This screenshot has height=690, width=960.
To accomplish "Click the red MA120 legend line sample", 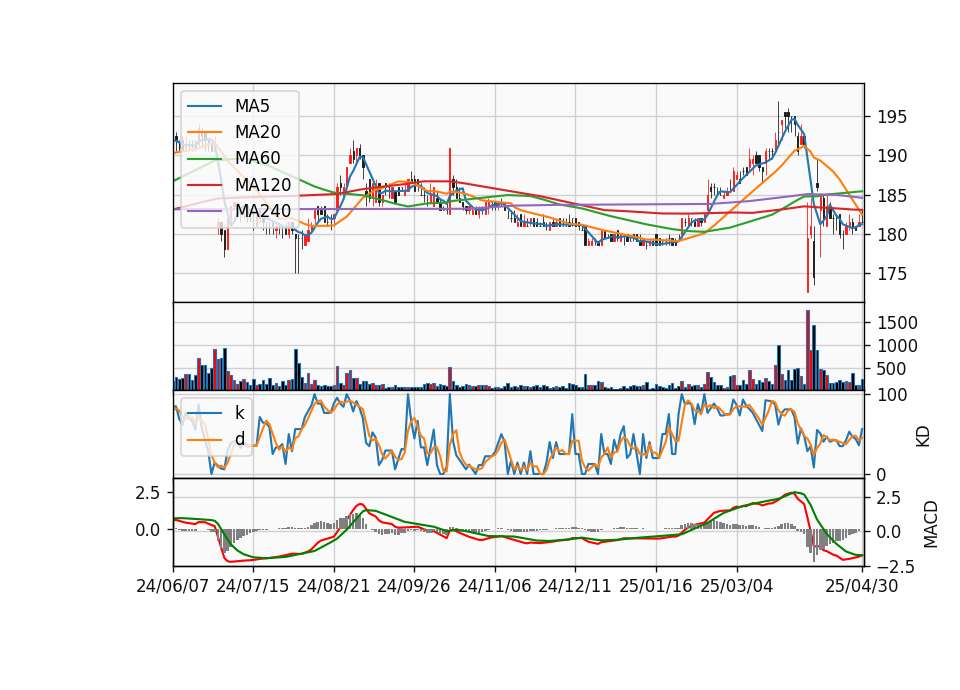I will (204, 185).
